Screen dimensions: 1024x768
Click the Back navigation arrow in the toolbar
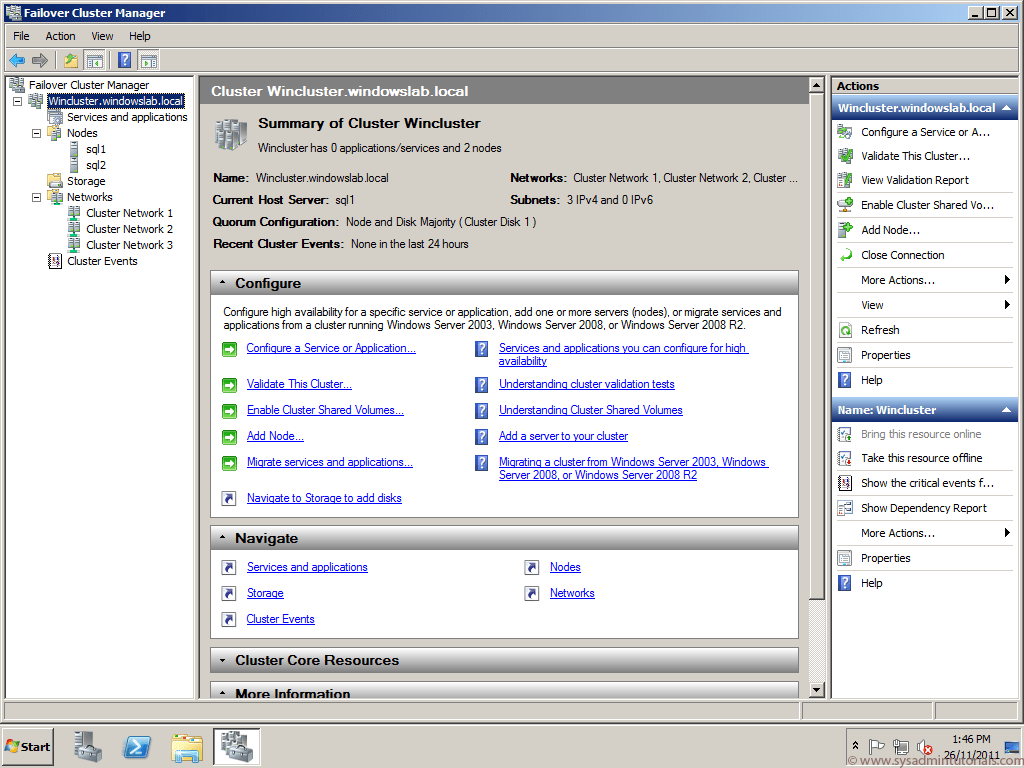(x=17, y=60)
